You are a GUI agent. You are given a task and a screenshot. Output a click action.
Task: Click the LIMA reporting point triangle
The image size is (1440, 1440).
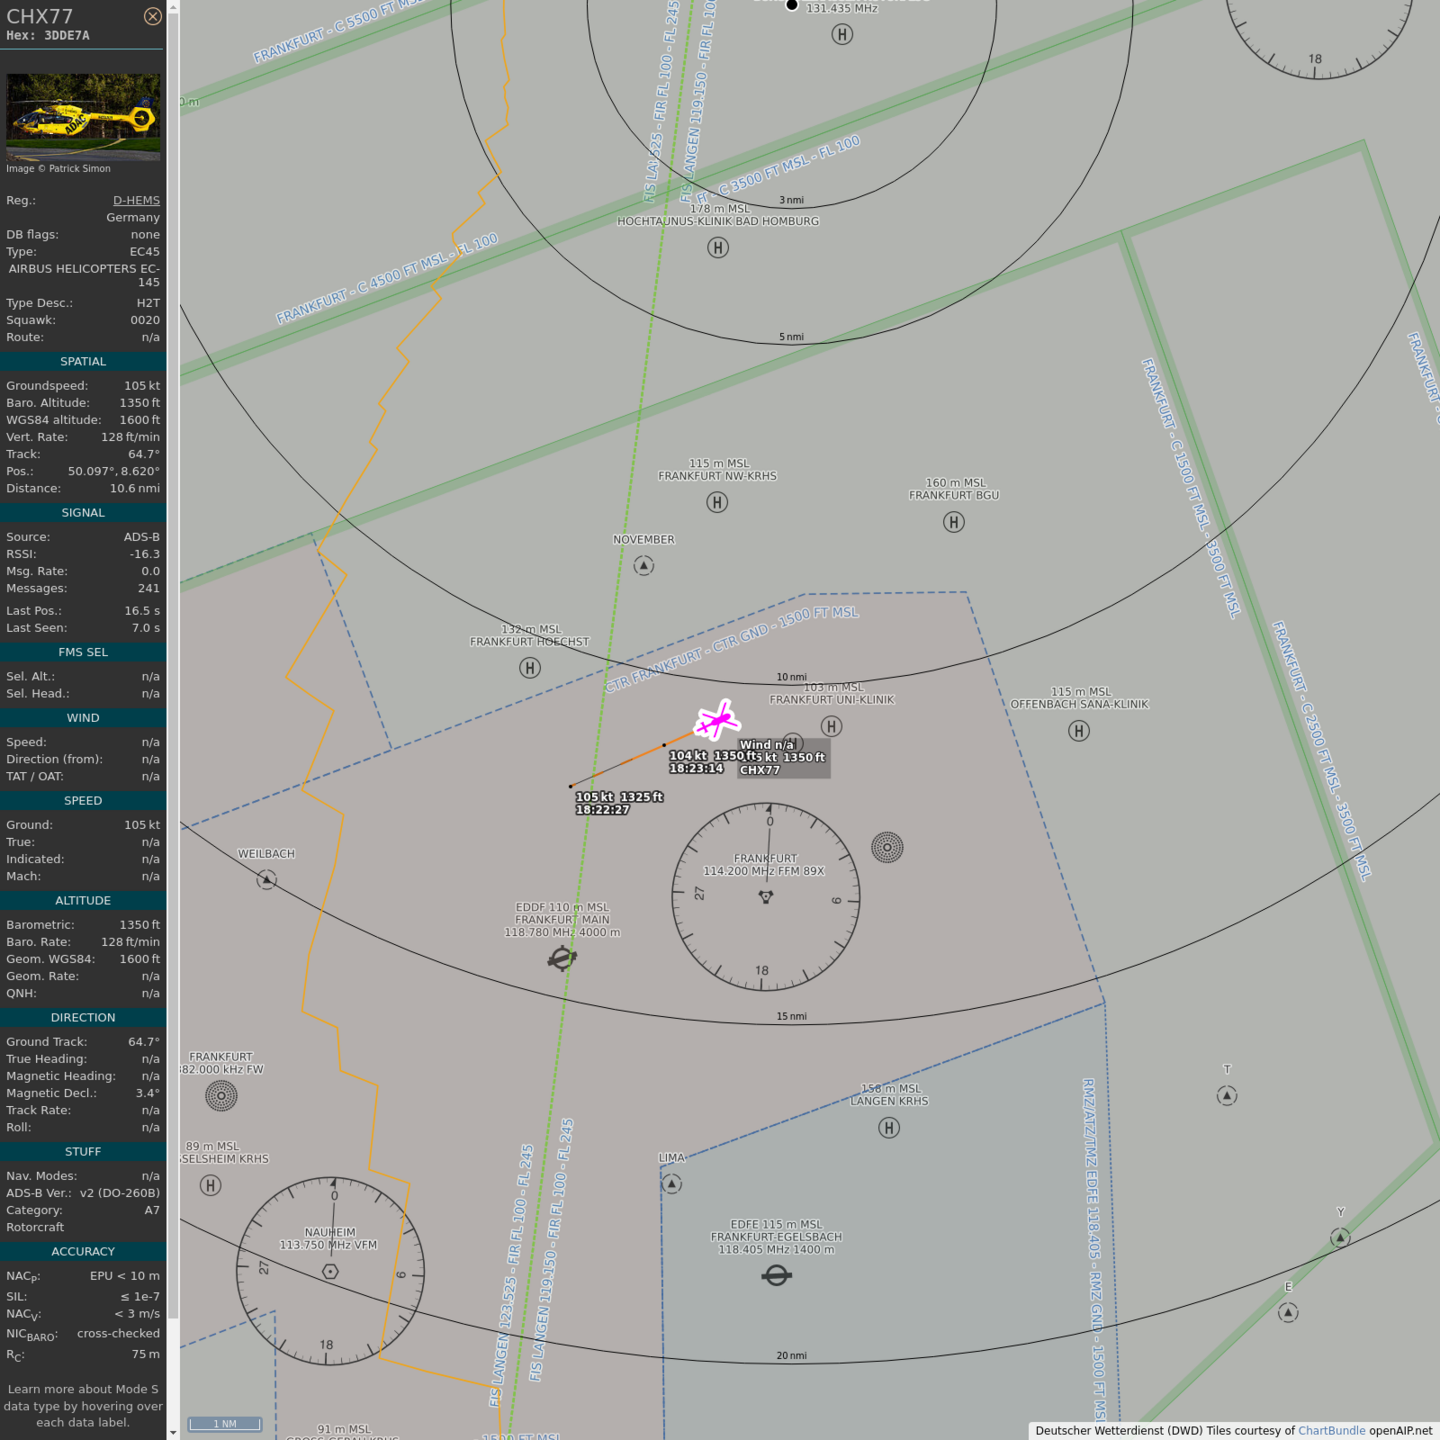(672, 1184)
